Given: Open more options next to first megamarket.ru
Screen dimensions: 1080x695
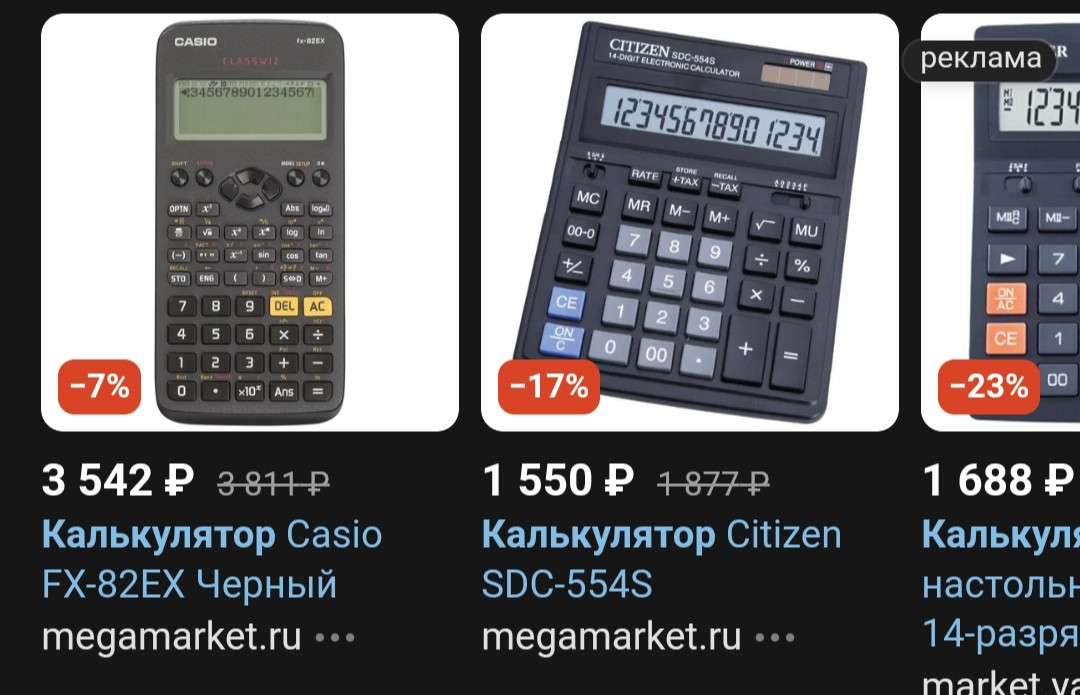Looking at the screenshot, I should point(335,638).
